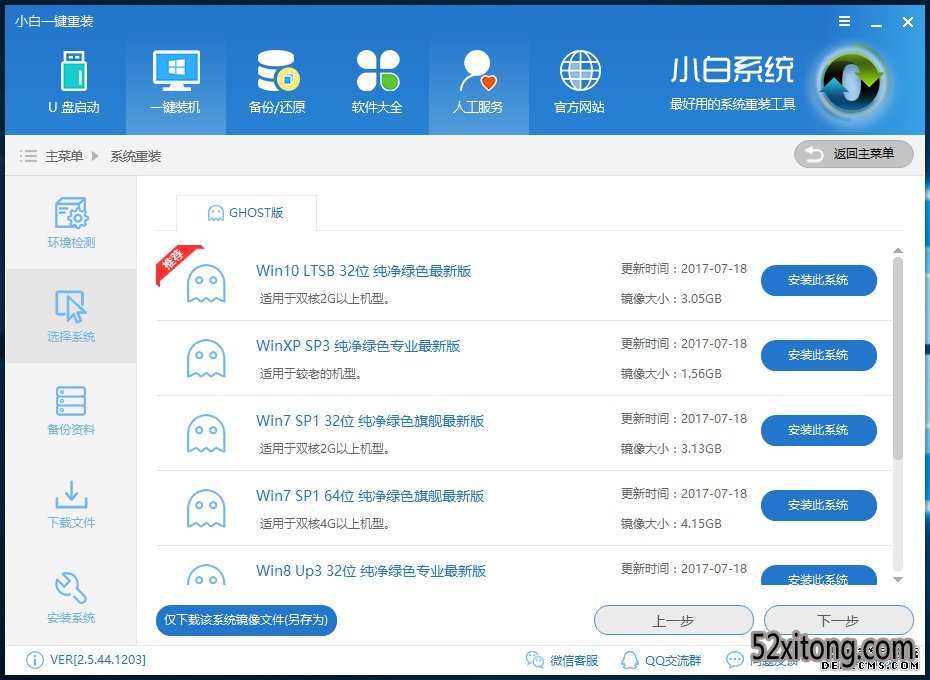Open QQ交流群 QQ group link
930x680 pixels.
pyautogui.click(x=661, y=660)
